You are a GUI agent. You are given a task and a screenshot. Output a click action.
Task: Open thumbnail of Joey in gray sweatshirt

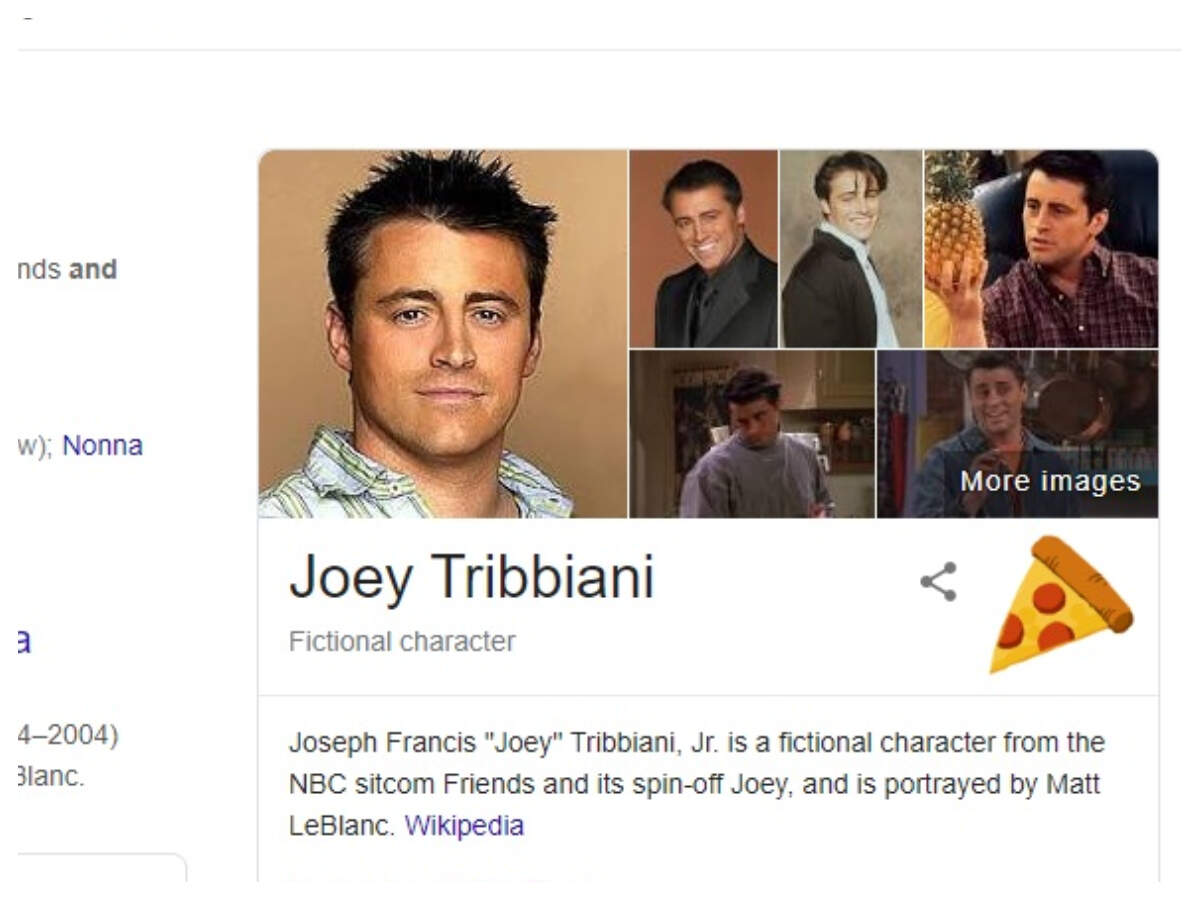752,434
